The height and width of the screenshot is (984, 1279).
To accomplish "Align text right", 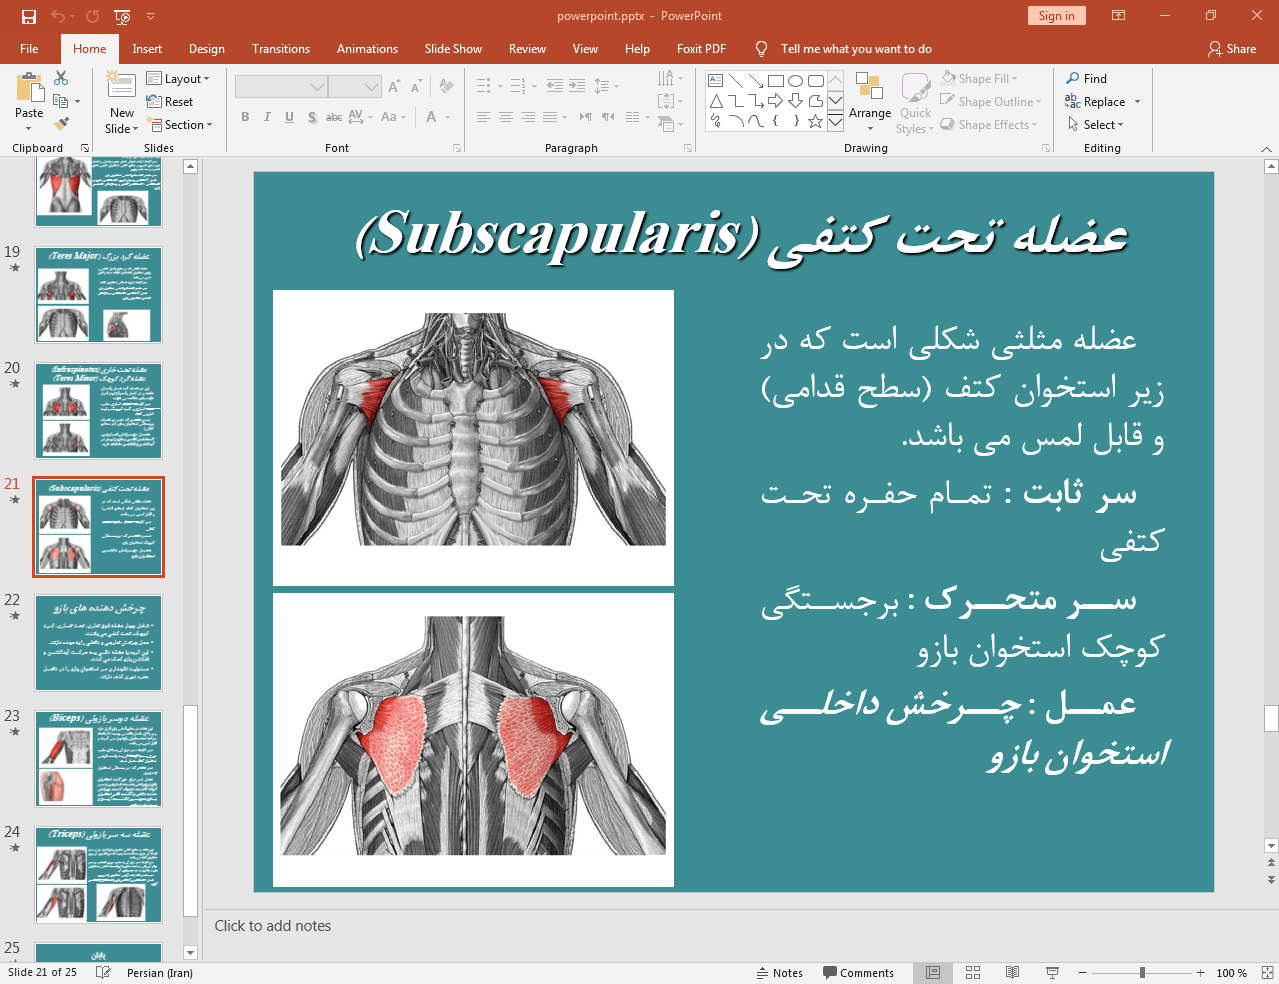I will coord(528,117).
